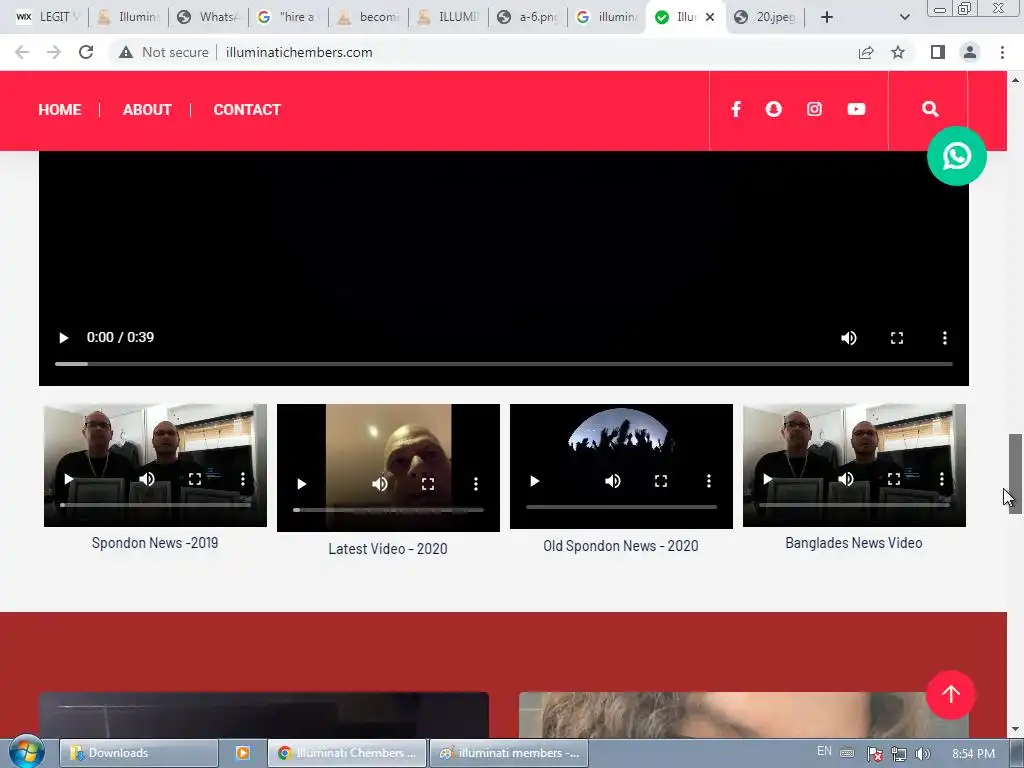Mute the Spondon News -2019 video
Image resolution: width=1024 pixels, height=768 pixels.
pyautogui.click(x=147, y=479)
